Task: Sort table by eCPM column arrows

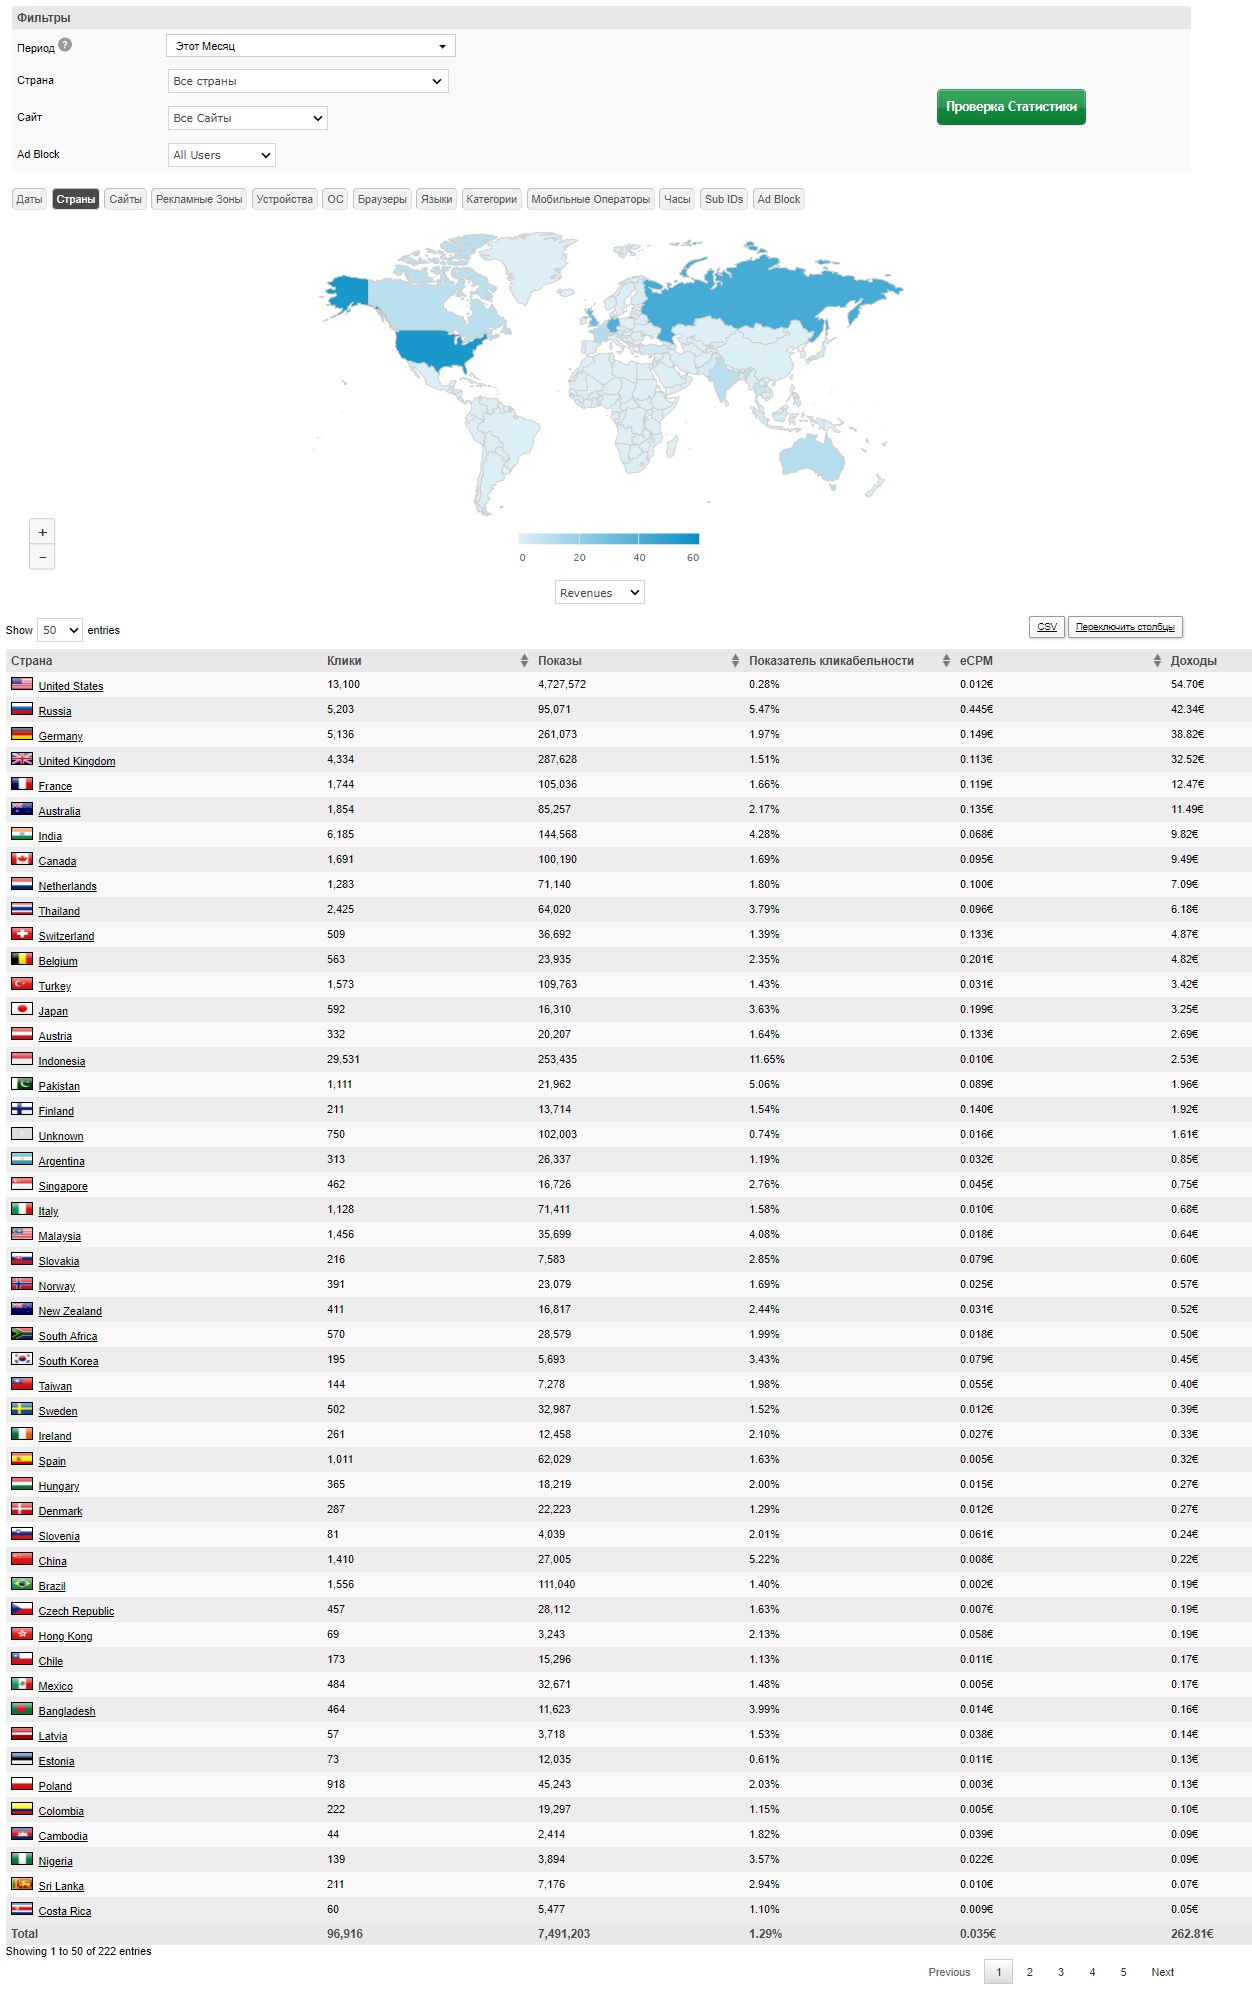Action: pyautogui.click(x=1157, y=661)
